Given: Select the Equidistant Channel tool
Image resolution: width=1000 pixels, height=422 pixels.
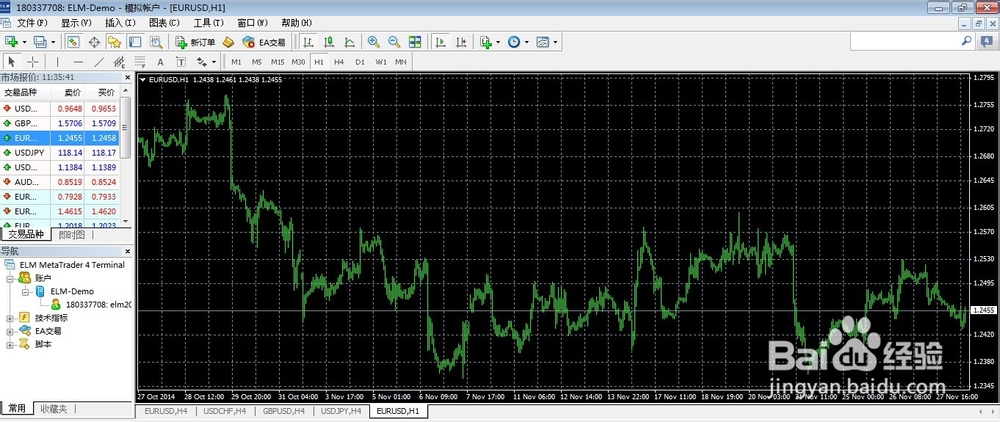Looking at the screenshot, I should pyautogui.click(x=119, y=62).
